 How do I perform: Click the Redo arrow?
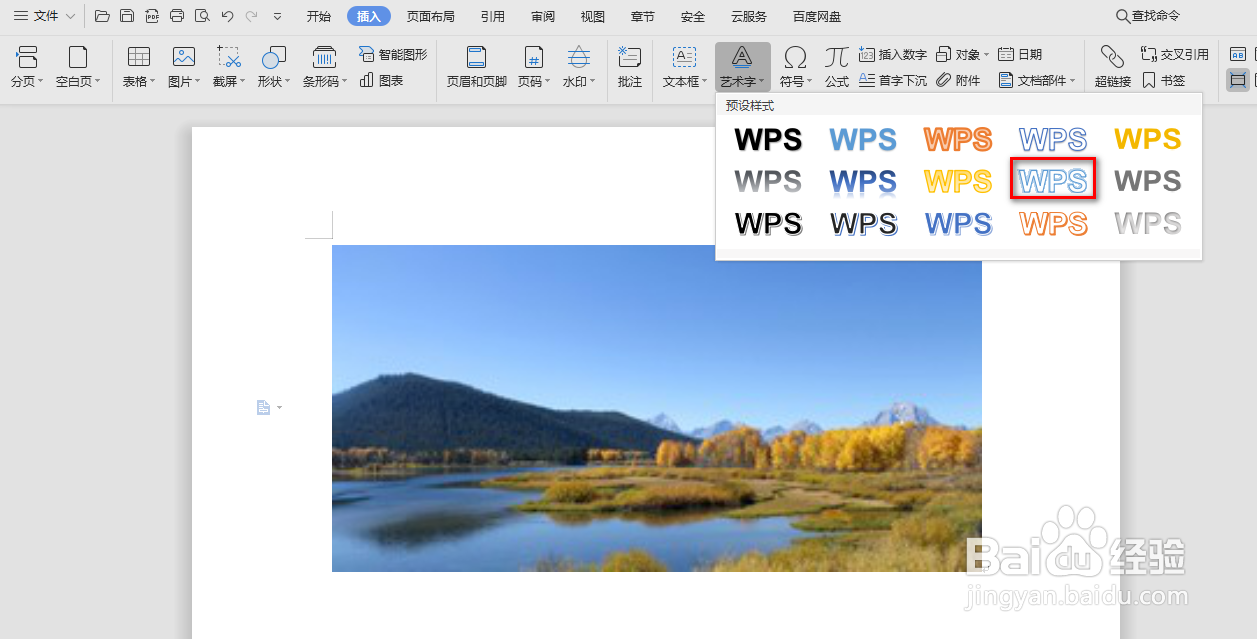(x=251, y=16)
